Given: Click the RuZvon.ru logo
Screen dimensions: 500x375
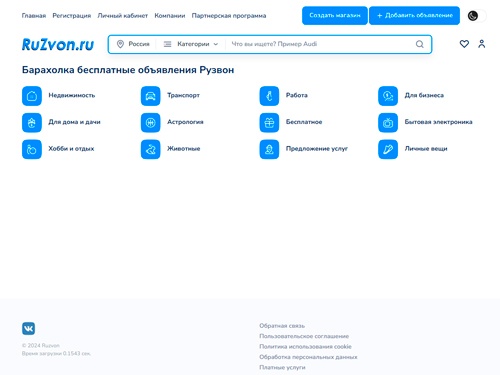Looking at the screenshot, I should coord(58,44).
